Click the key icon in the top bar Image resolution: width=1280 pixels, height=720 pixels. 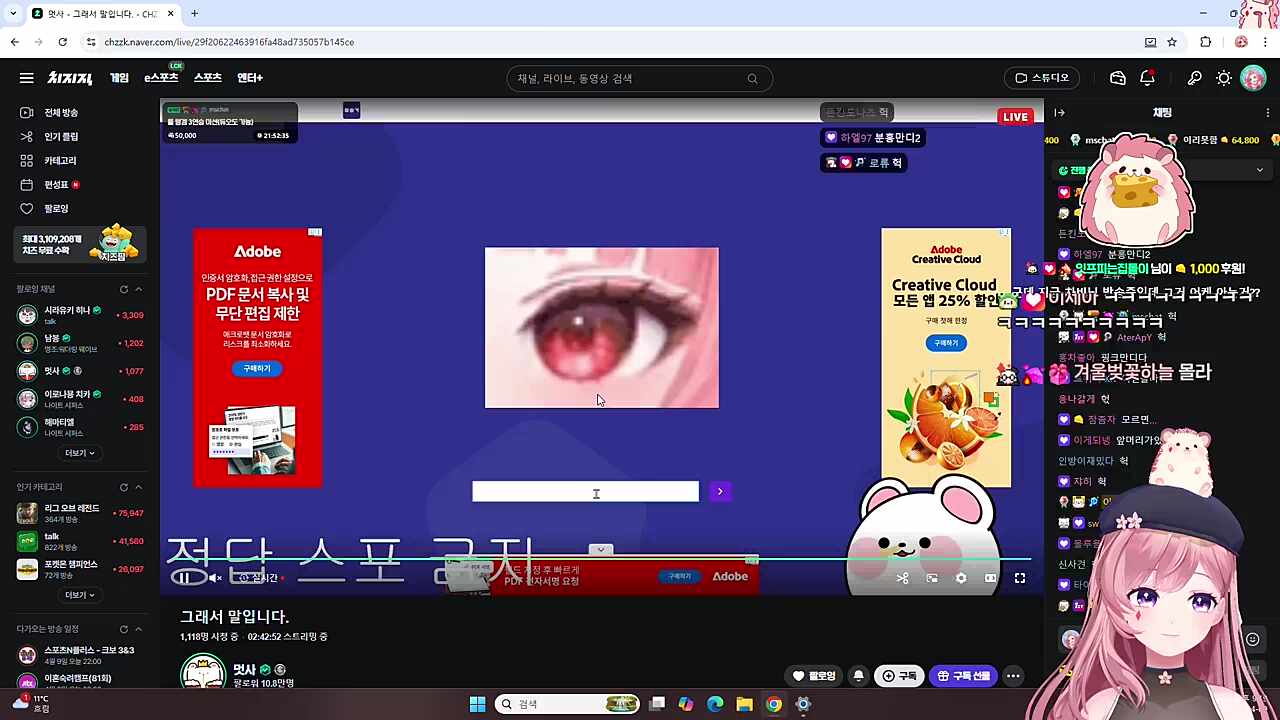(x=1194, y=78)
